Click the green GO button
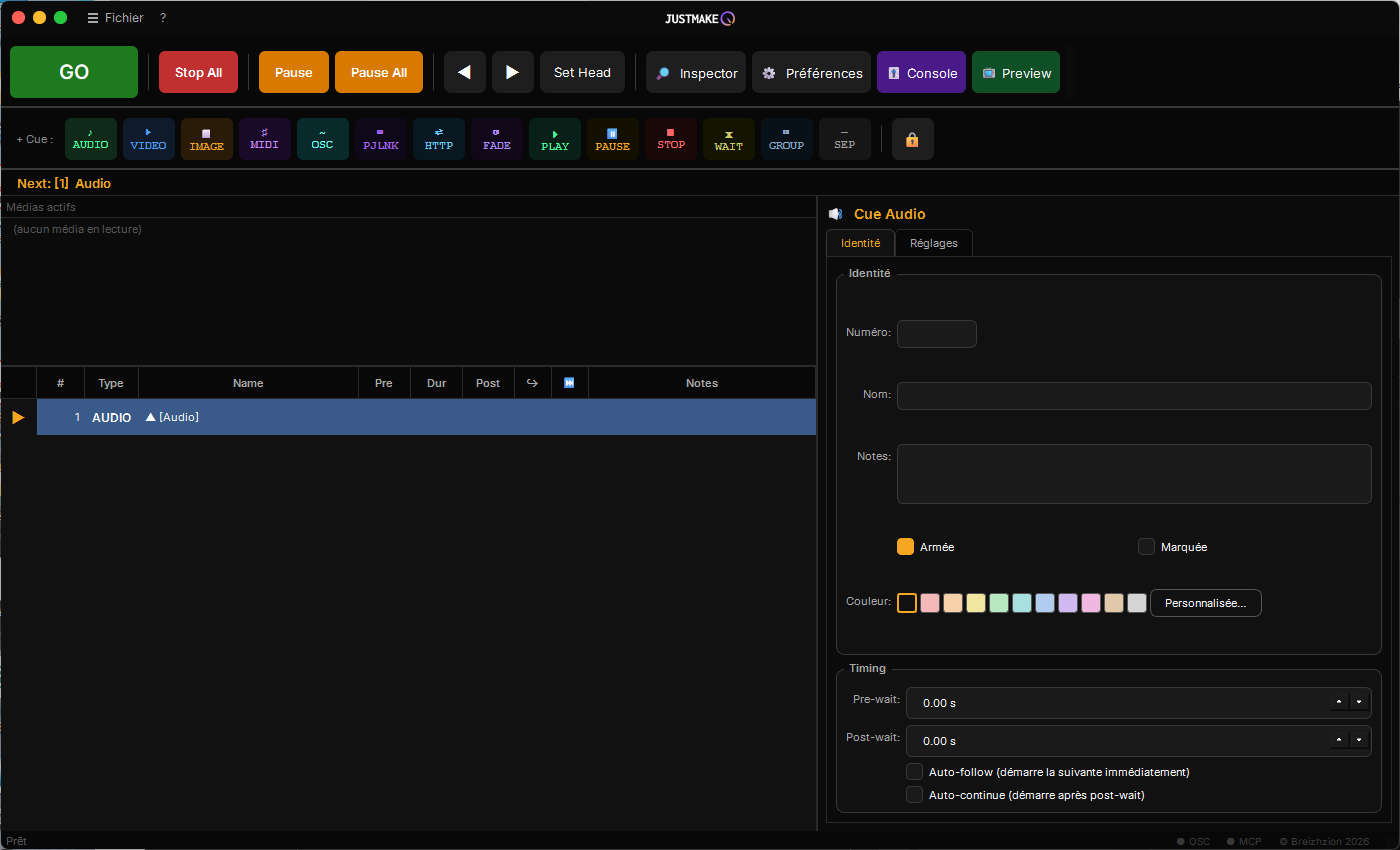Image resolution: width=1400 pixels, height=850 pixels. (74, 72)
